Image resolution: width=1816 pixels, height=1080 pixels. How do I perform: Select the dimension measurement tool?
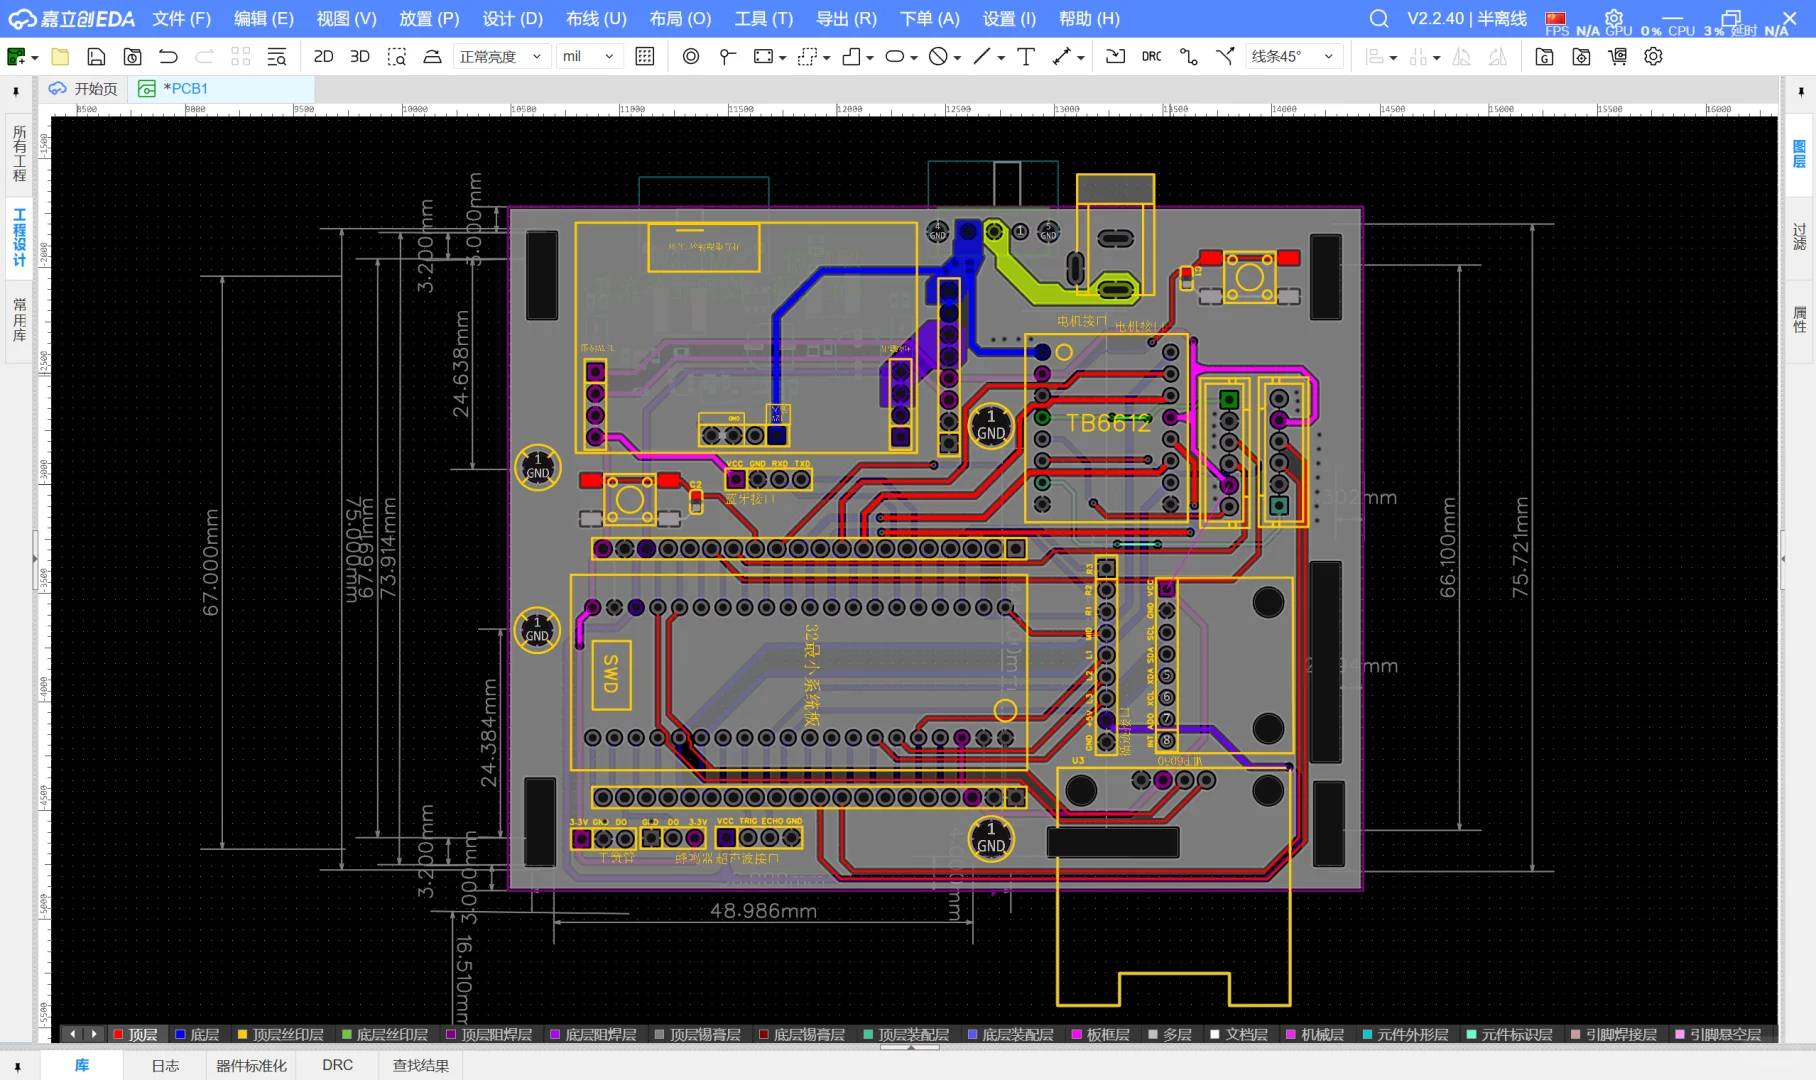(x=1062, y=57)
